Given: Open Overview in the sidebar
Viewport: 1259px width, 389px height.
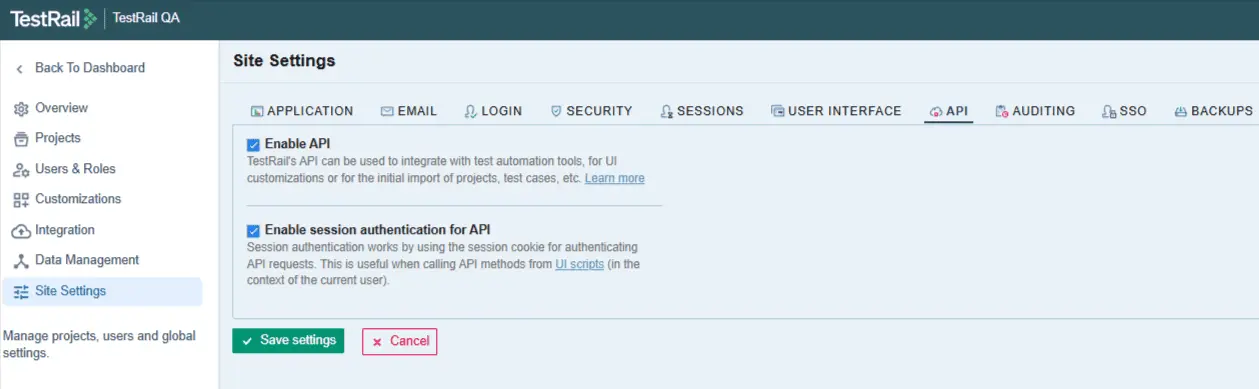Looking at the screenshot, I should tap(61, 108).
